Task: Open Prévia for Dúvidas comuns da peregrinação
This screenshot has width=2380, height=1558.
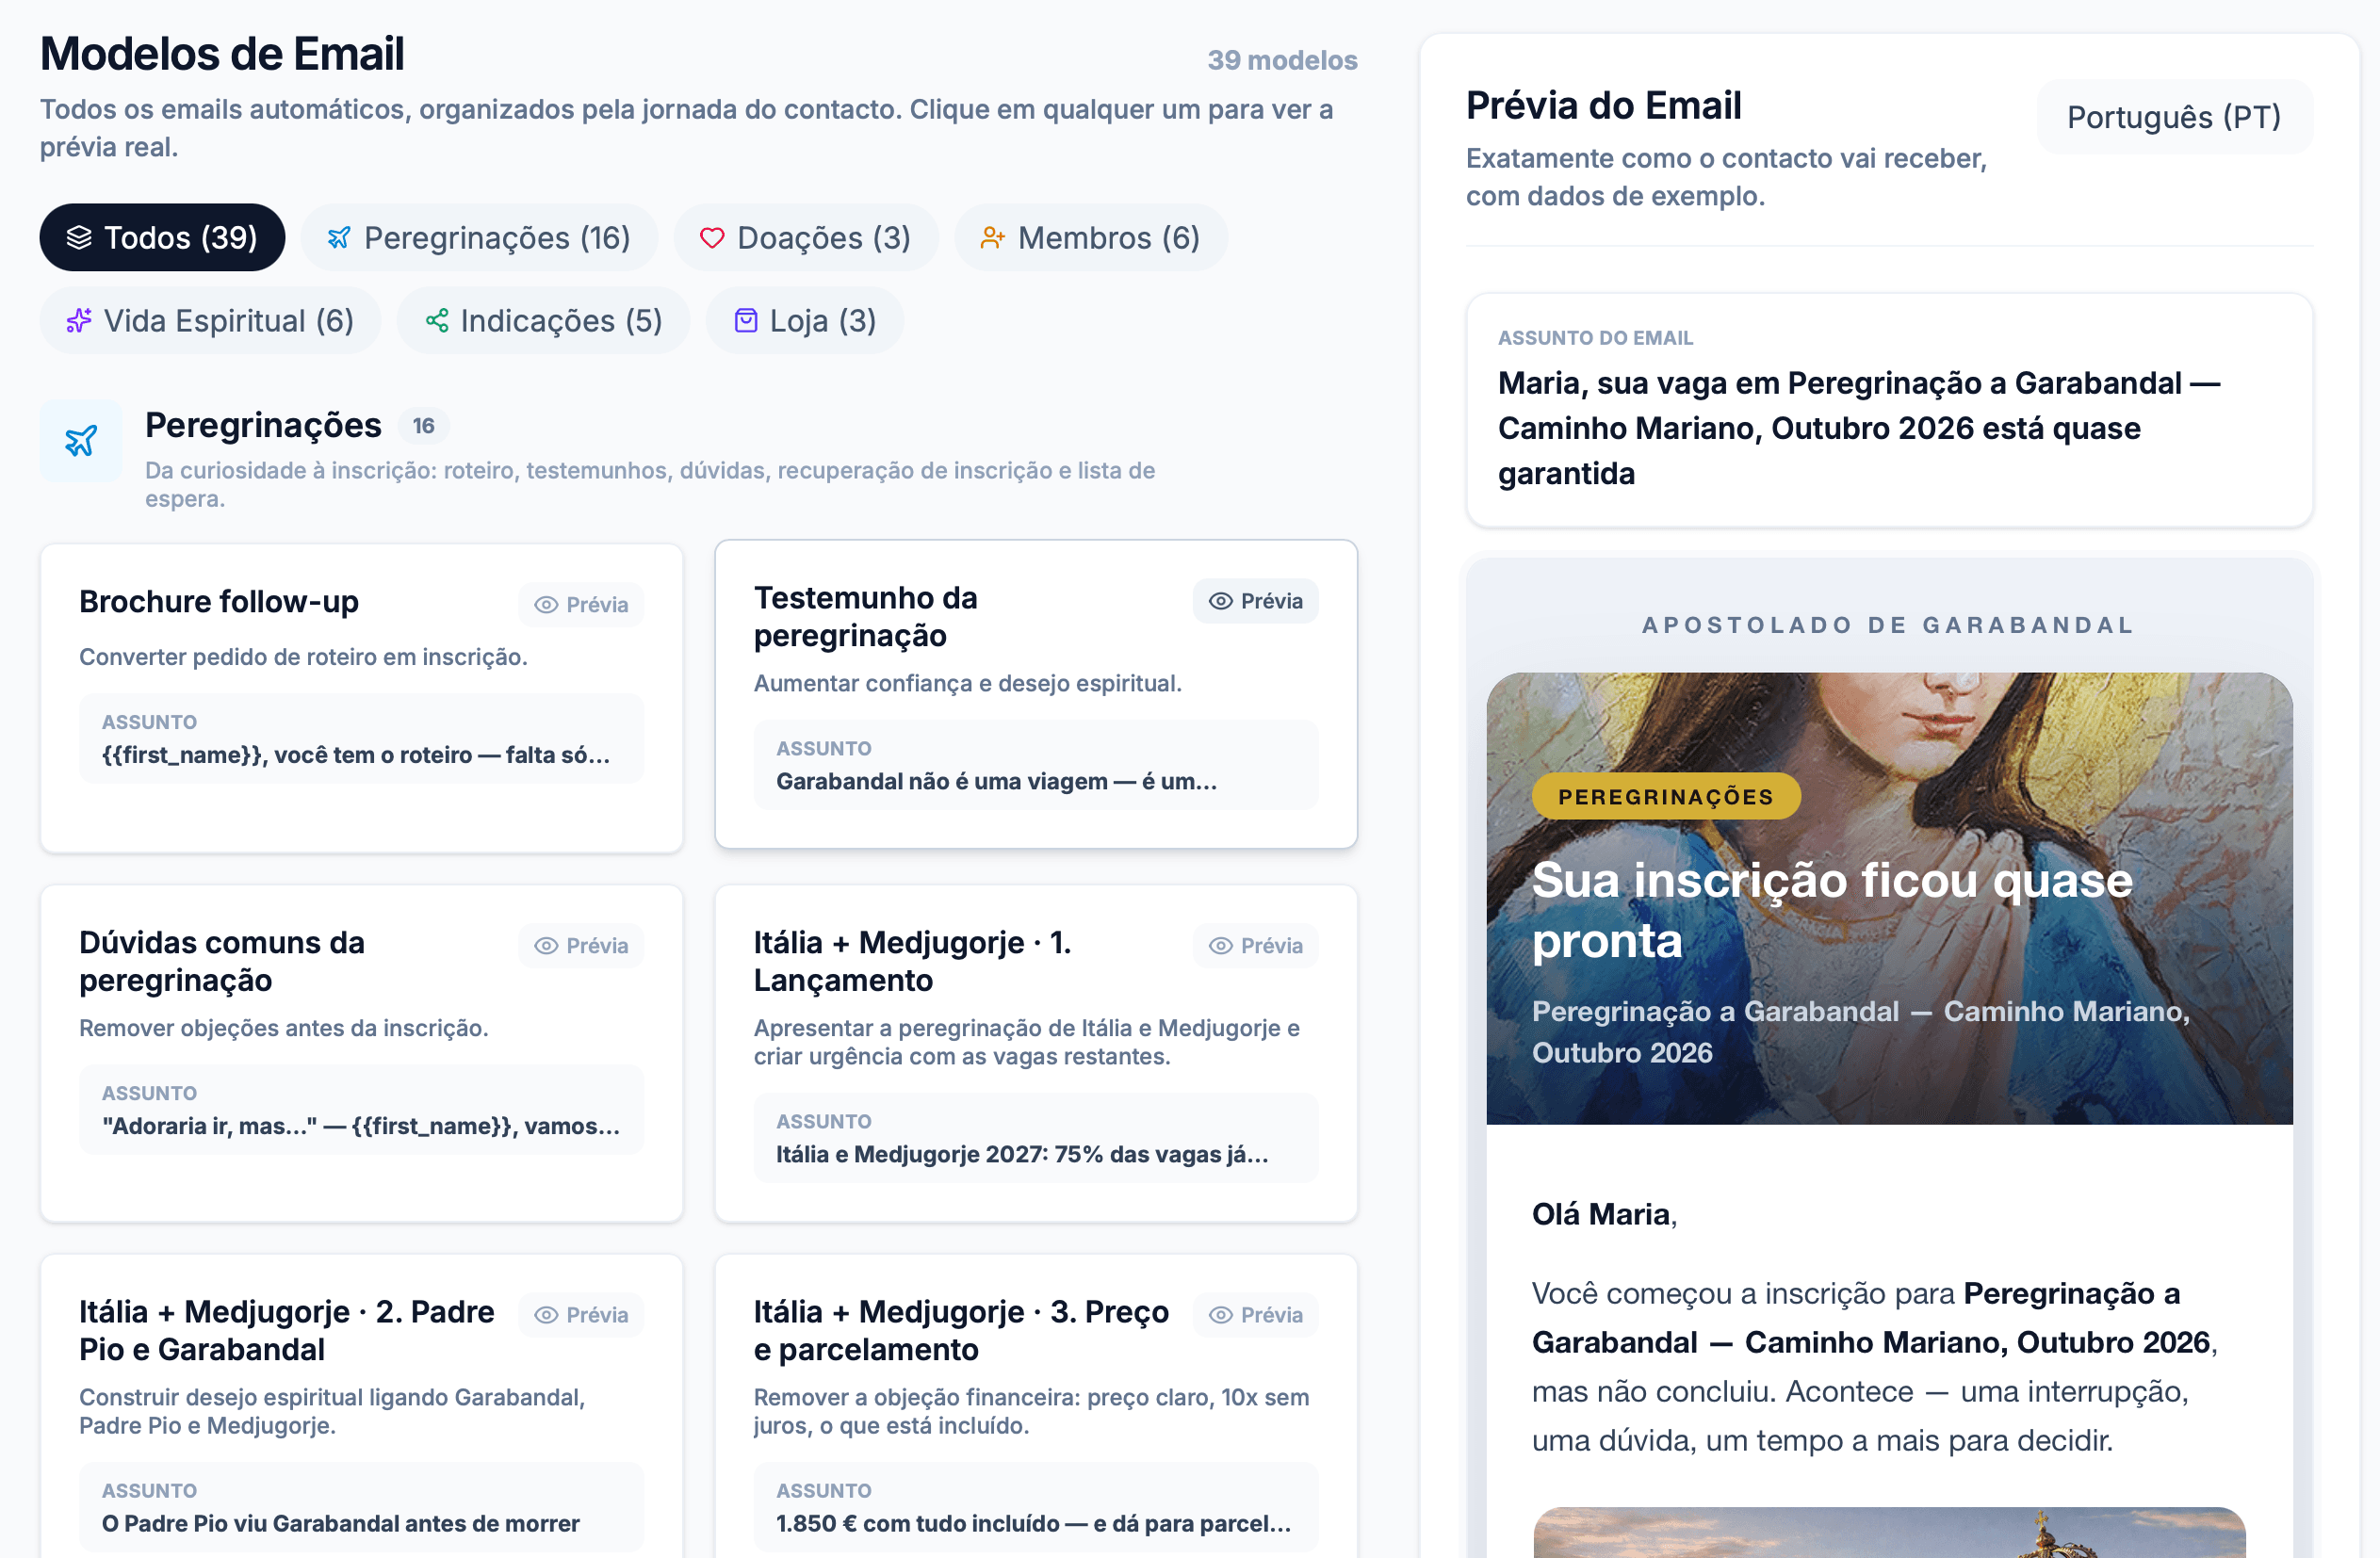Action: (x=581, y=945)
